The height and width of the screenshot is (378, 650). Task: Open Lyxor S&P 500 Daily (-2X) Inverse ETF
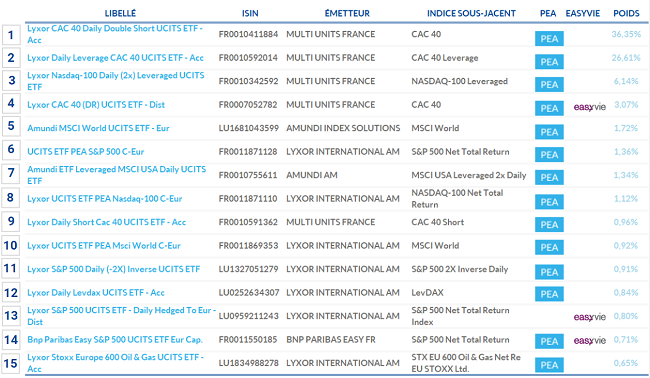point(114,269)
